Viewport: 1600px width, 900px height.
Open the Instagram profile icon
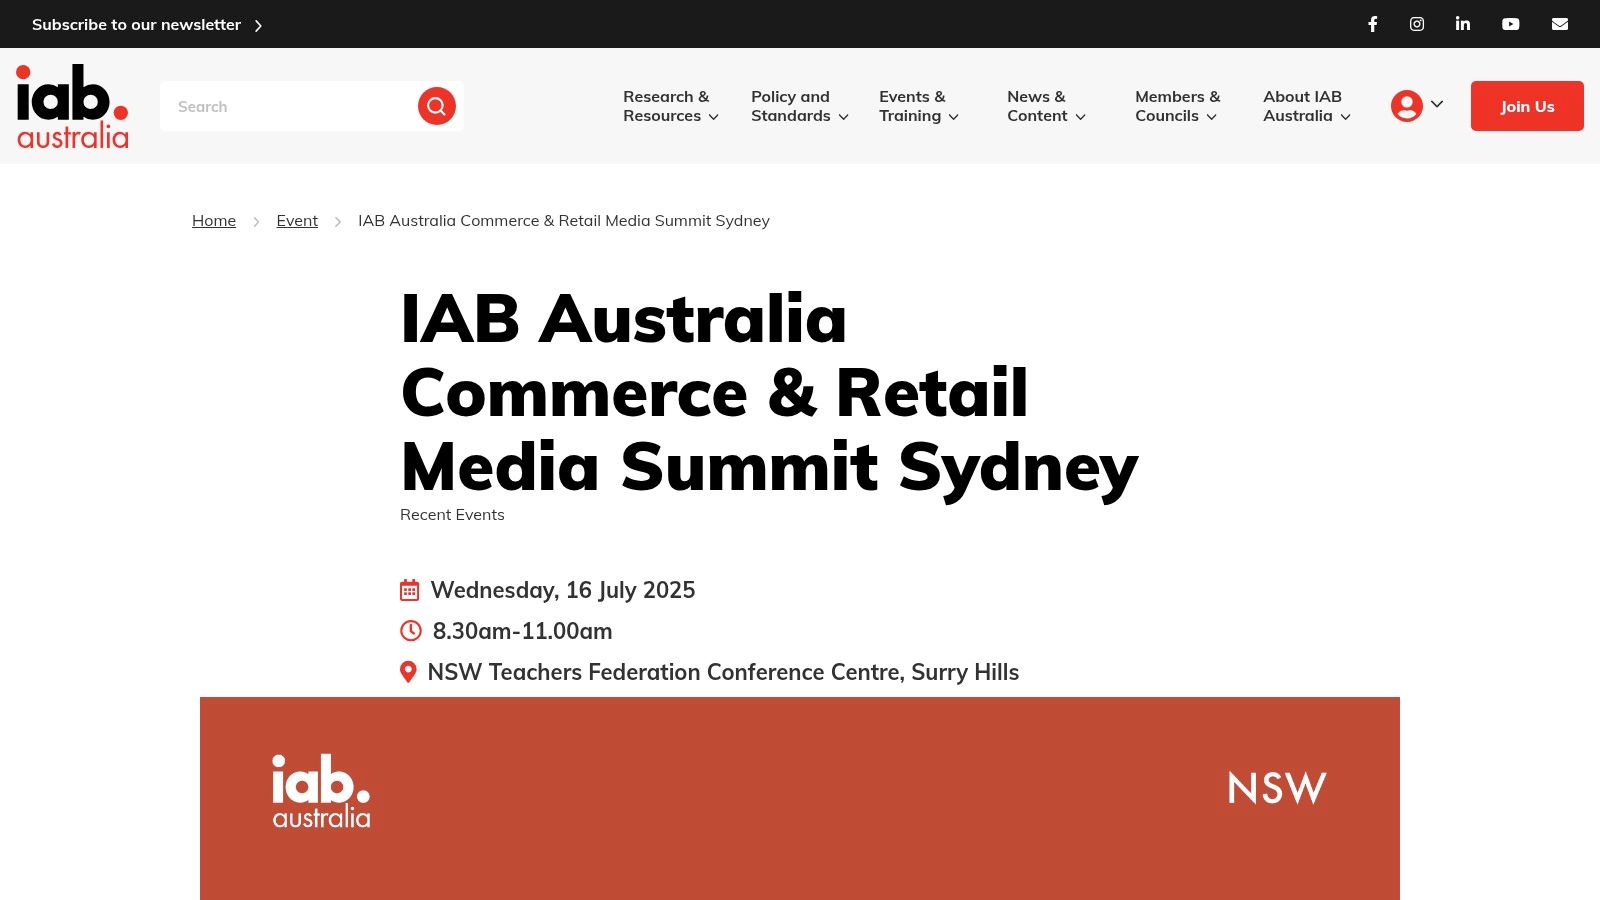[1417, 24]
